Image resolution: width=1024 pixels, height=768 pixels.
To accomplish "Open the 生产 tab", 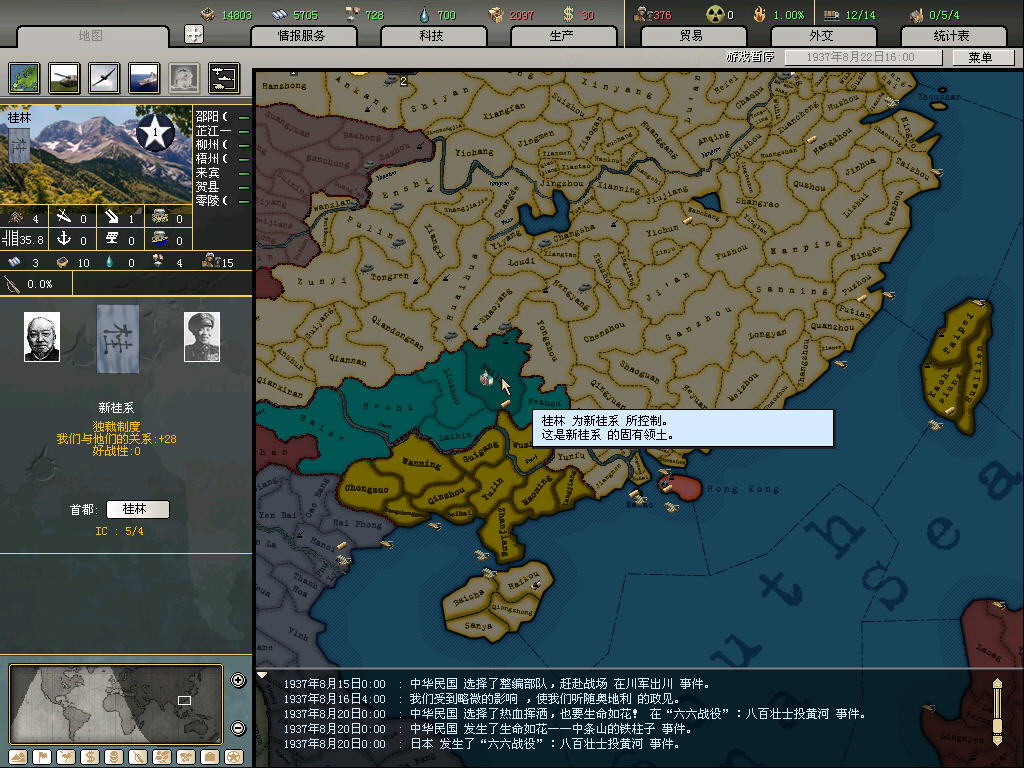I will click(x=562, y=36).
